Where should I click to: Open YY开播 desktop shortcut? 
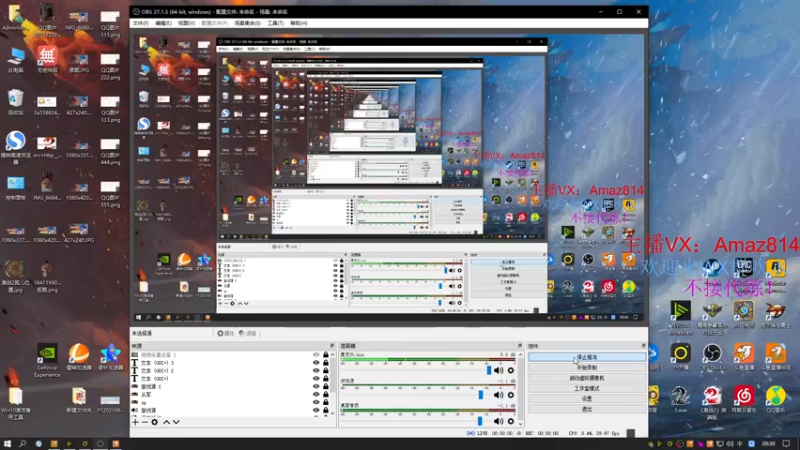(x=681, y=357)
